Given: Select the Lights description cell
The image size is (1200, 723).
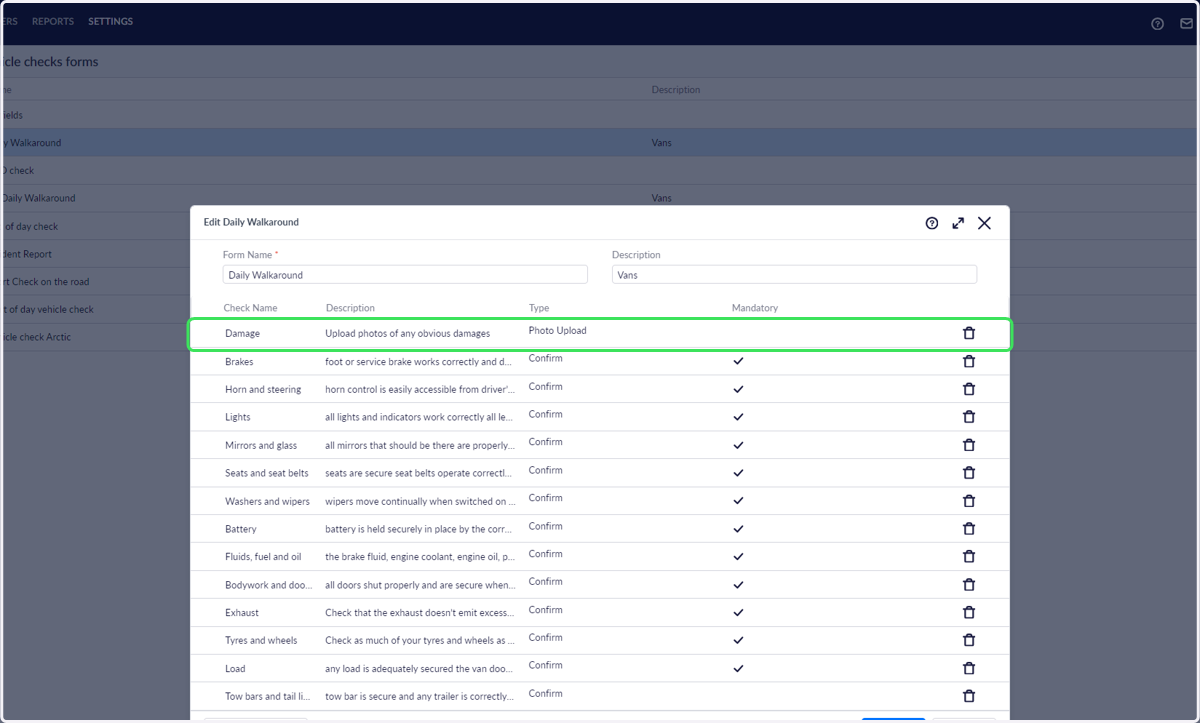Looking at the screenshot, I should (419, 417).
